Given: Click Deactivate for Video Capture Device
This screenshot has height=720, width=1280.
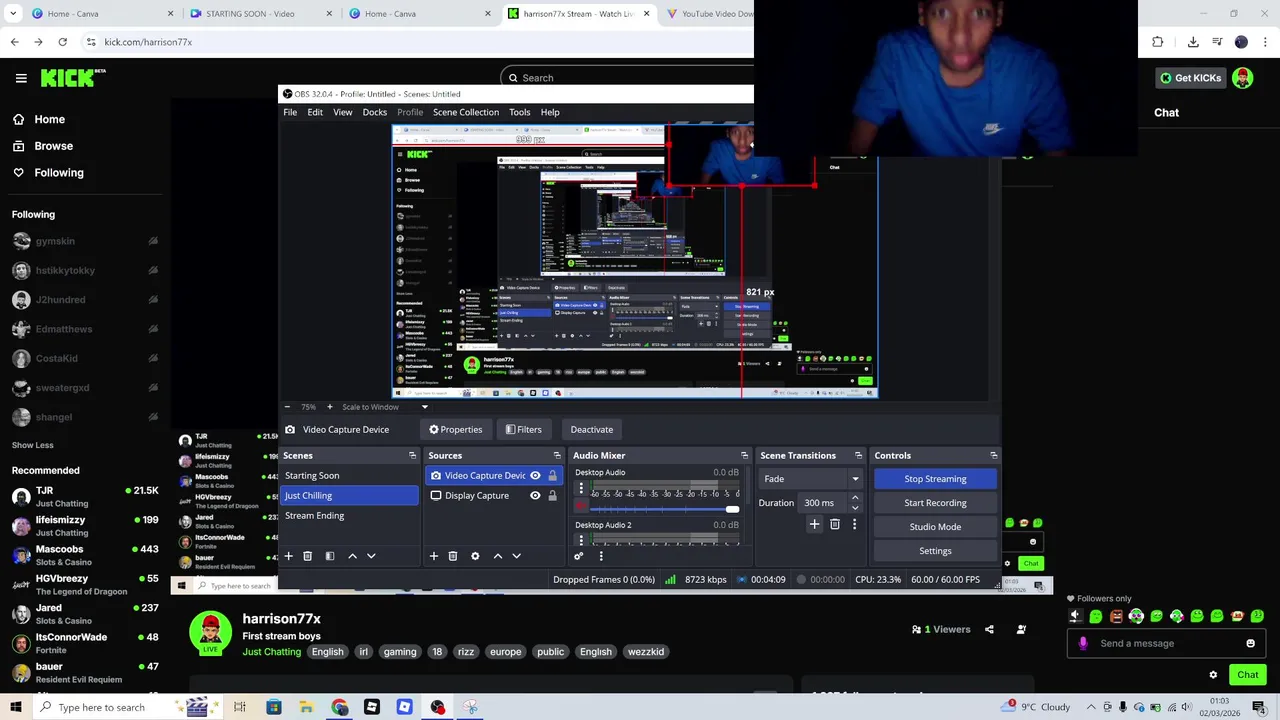Looking at the screenshot, I should tap(592, 430).
